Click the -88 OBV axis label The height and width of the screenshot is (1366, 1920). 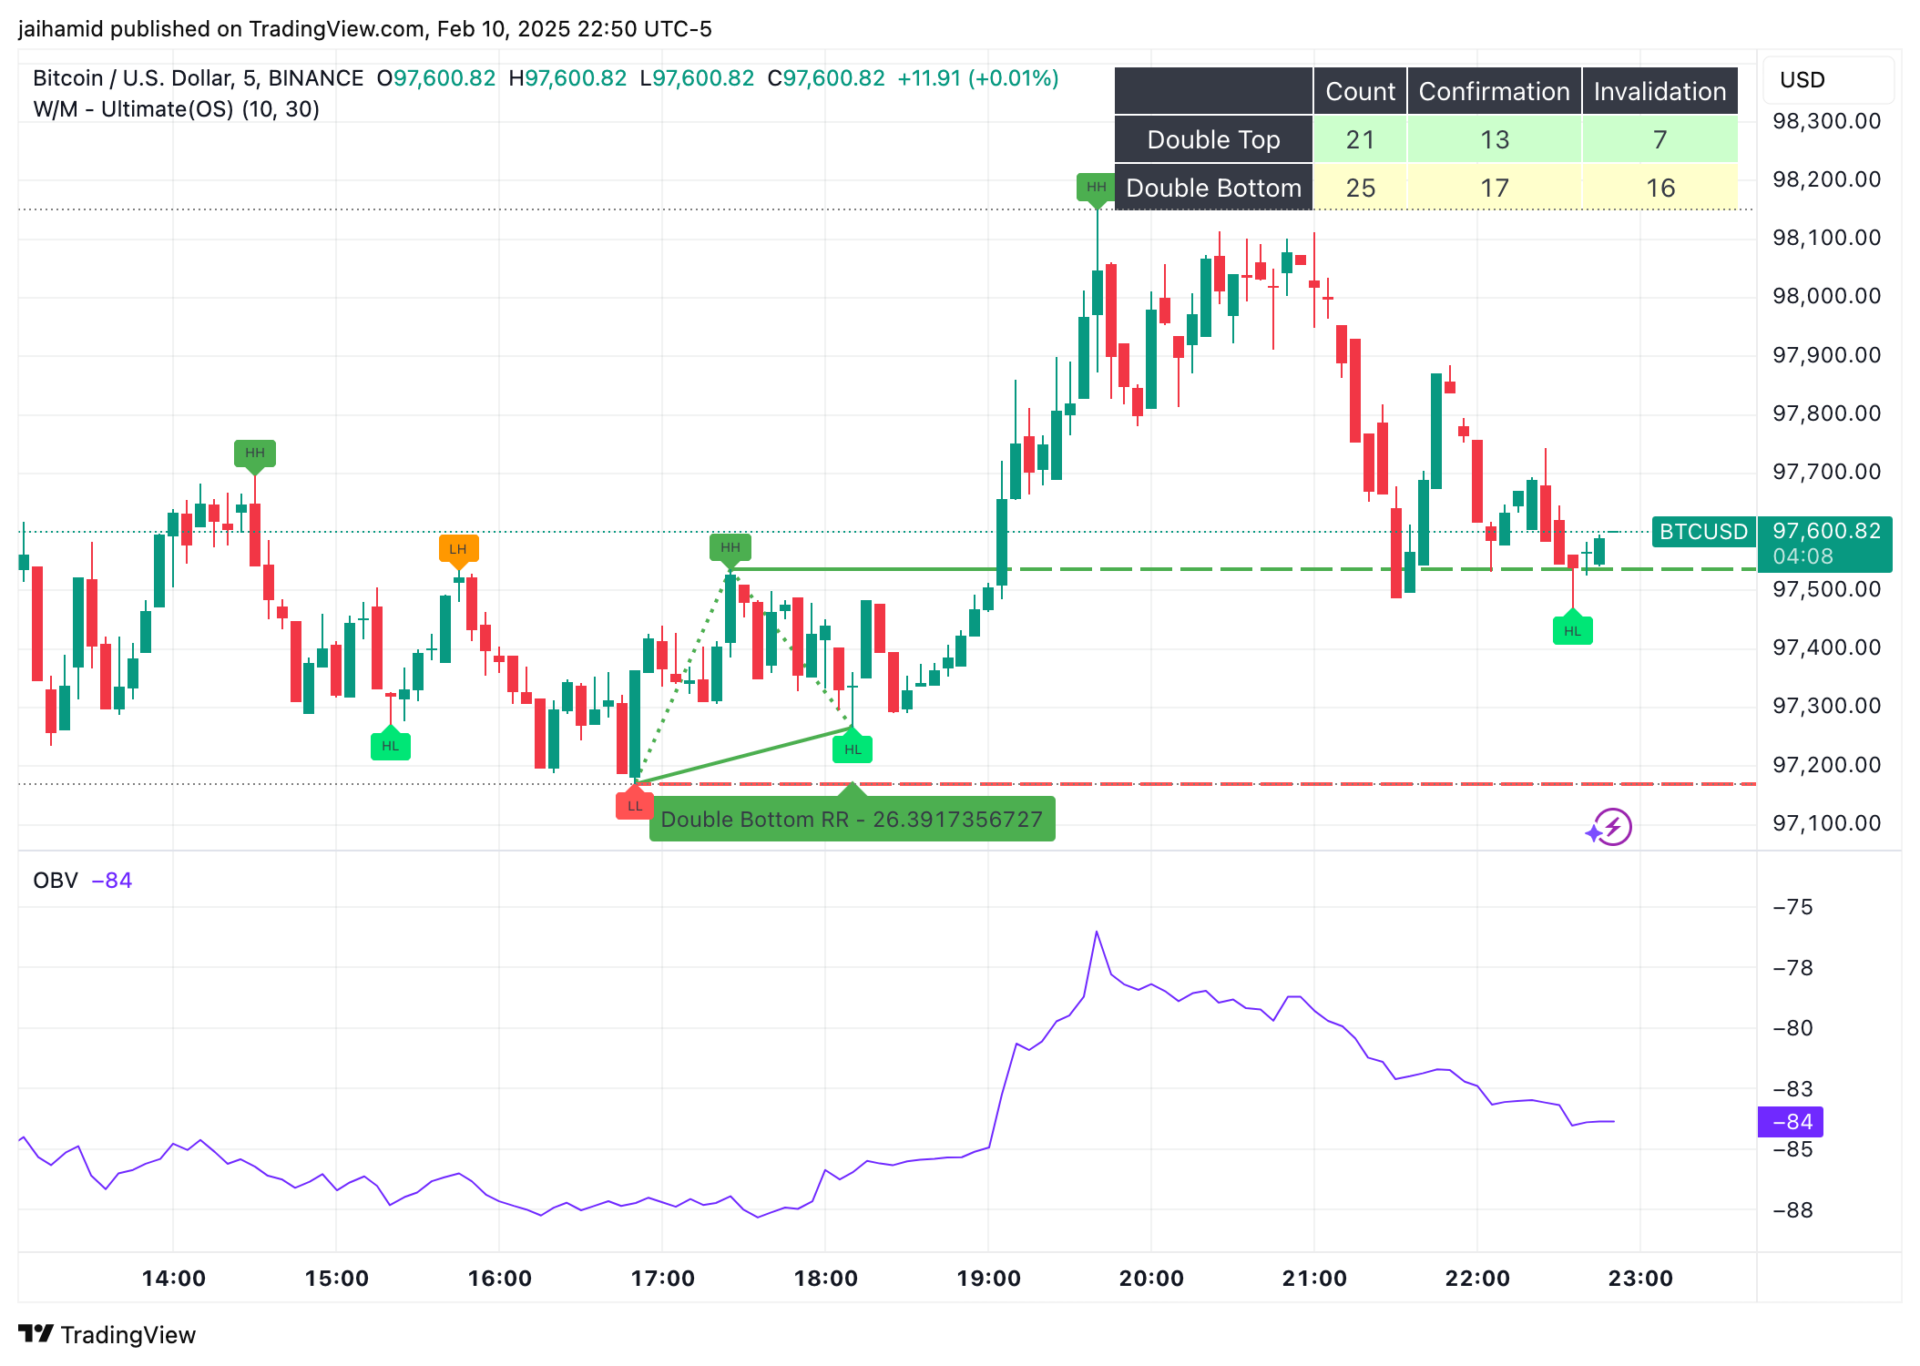(1791, 1210)
